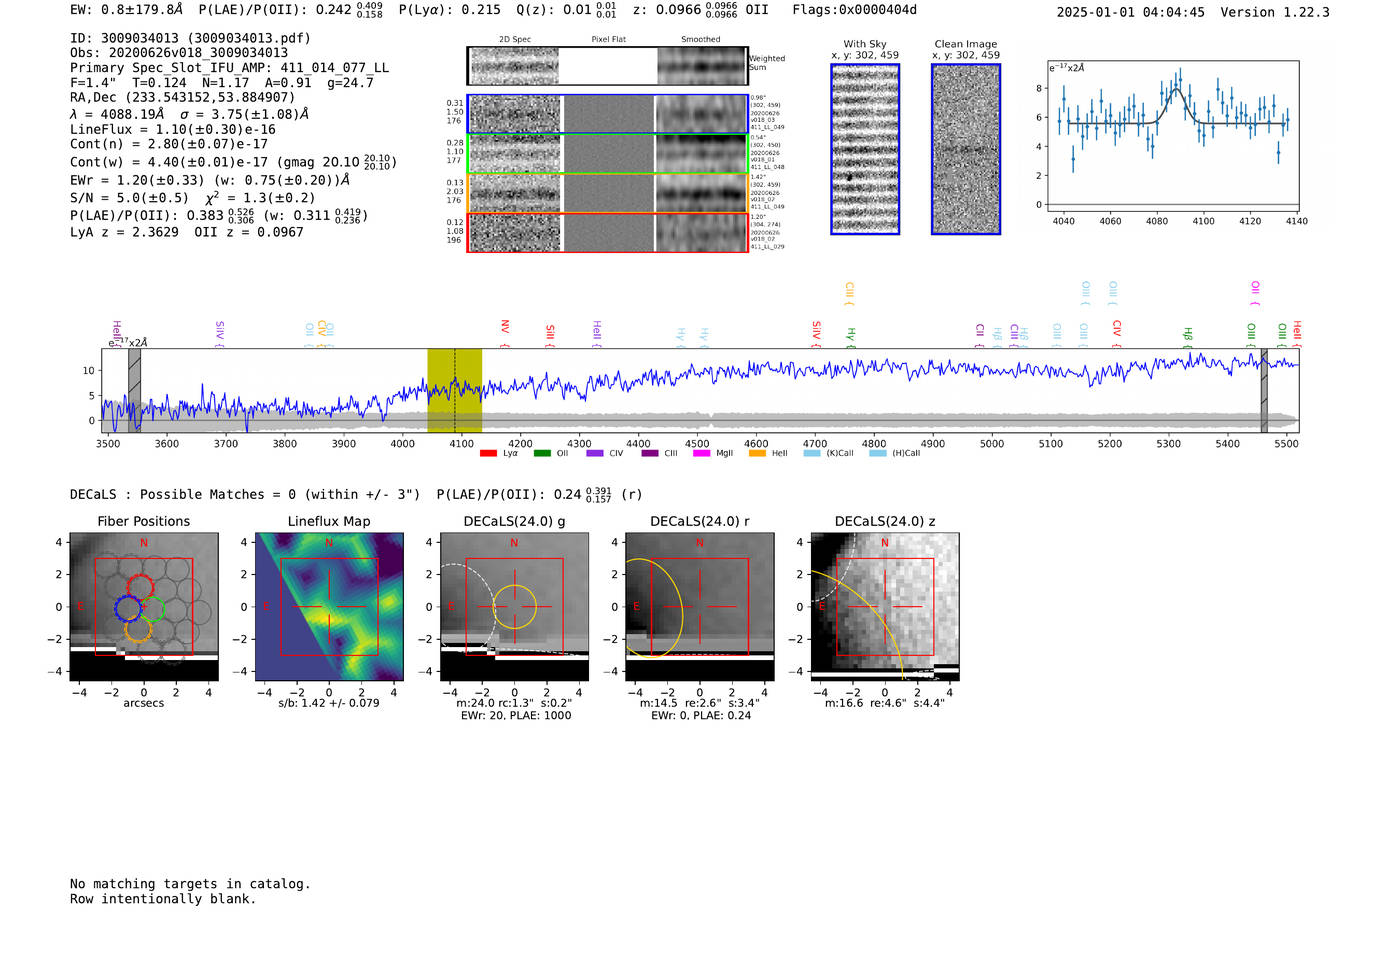
Task: Click the S/N = 5.0(±0.5) line
Action: (192, 197)
